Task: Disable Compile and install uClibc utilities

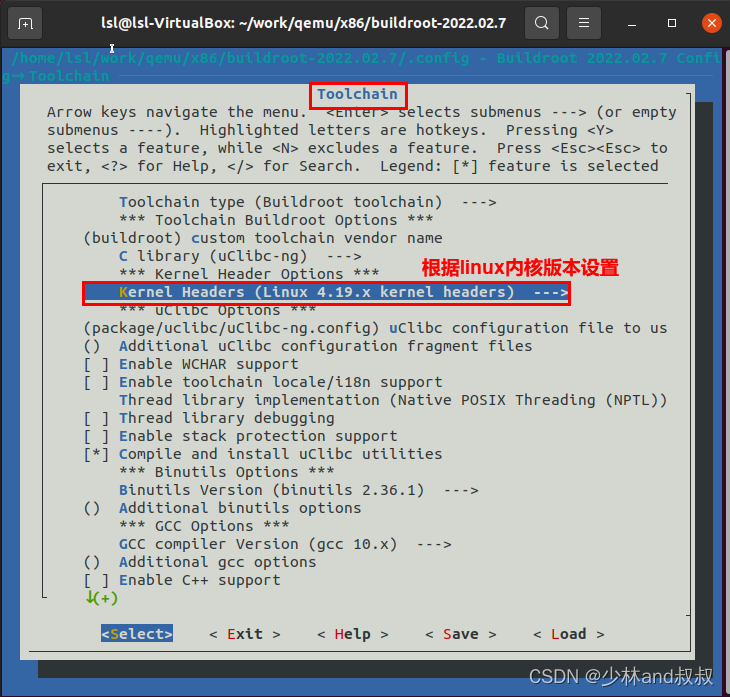Action: pyautogui.click(x=263, y=454)
